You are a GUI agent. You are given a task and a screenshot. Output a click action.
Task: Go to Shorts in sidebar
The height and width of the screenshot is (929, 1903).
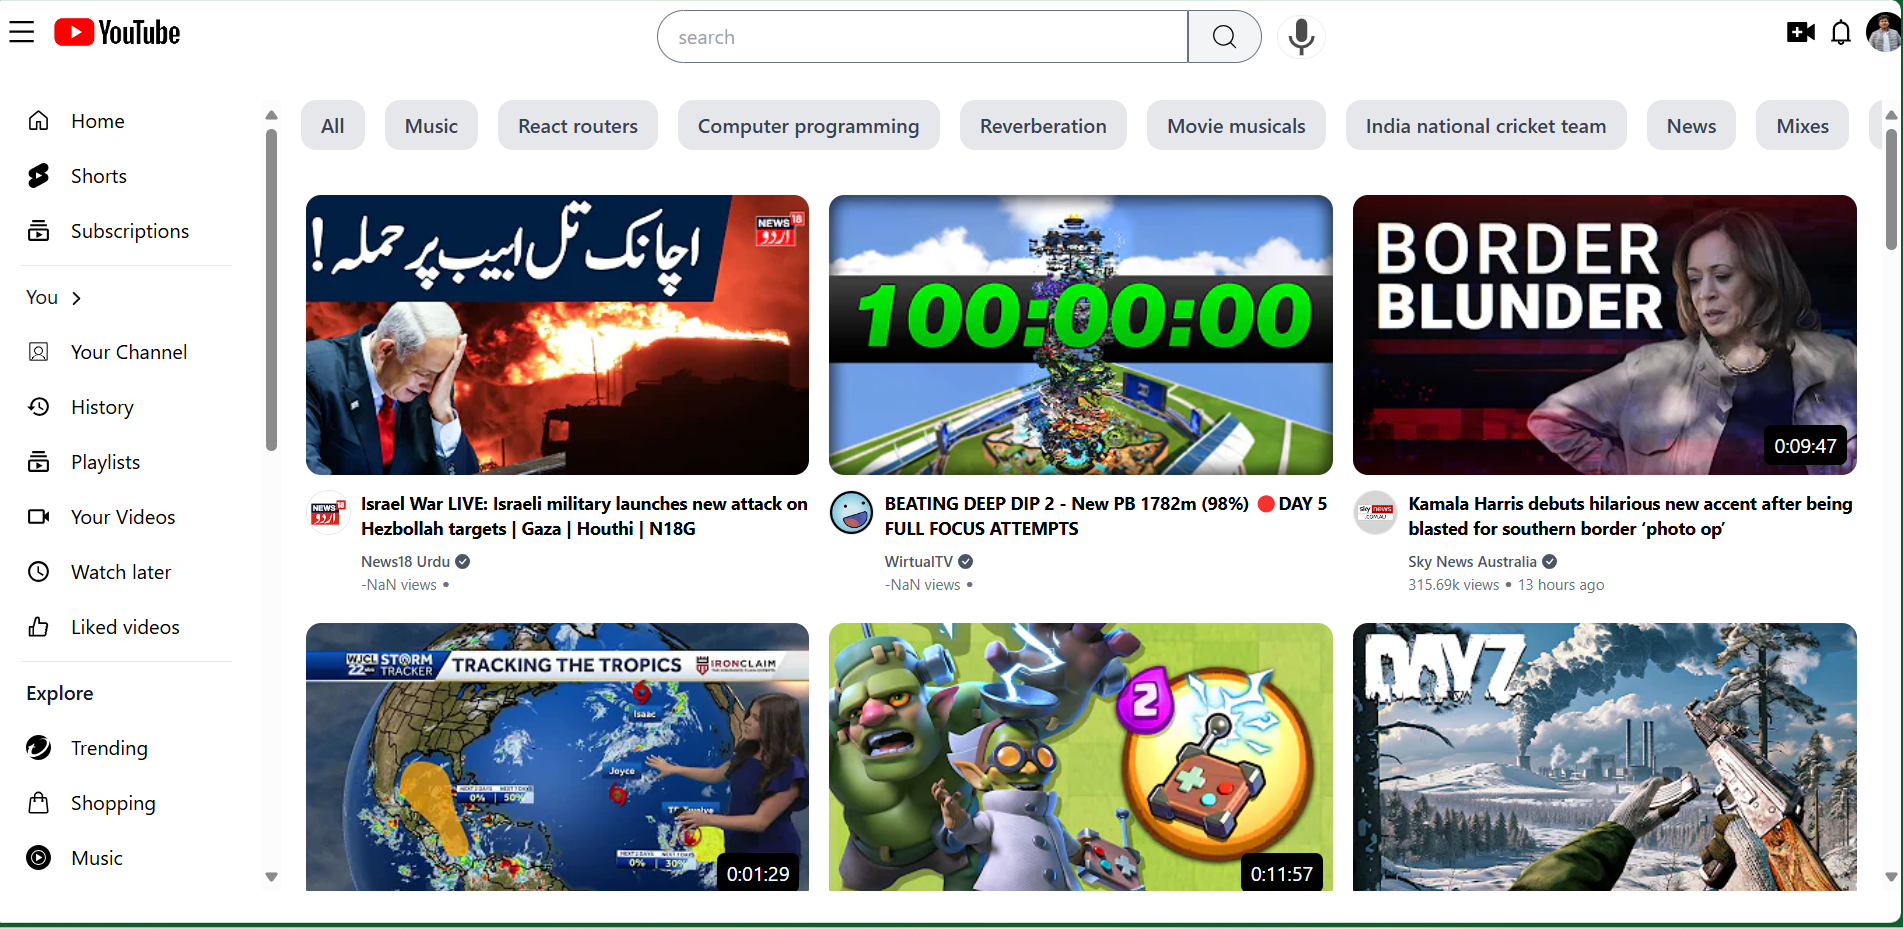point(98,176)
